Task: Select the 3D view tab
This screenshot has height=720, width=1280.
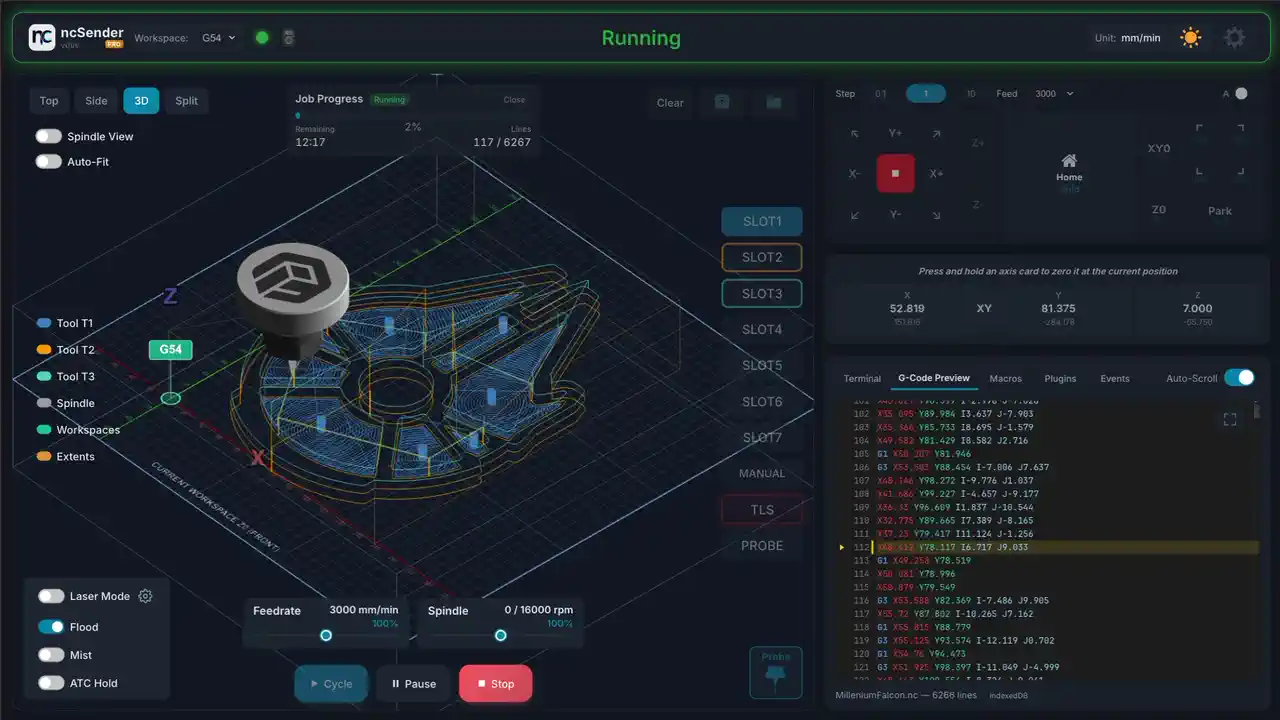Action: (141, 100)
